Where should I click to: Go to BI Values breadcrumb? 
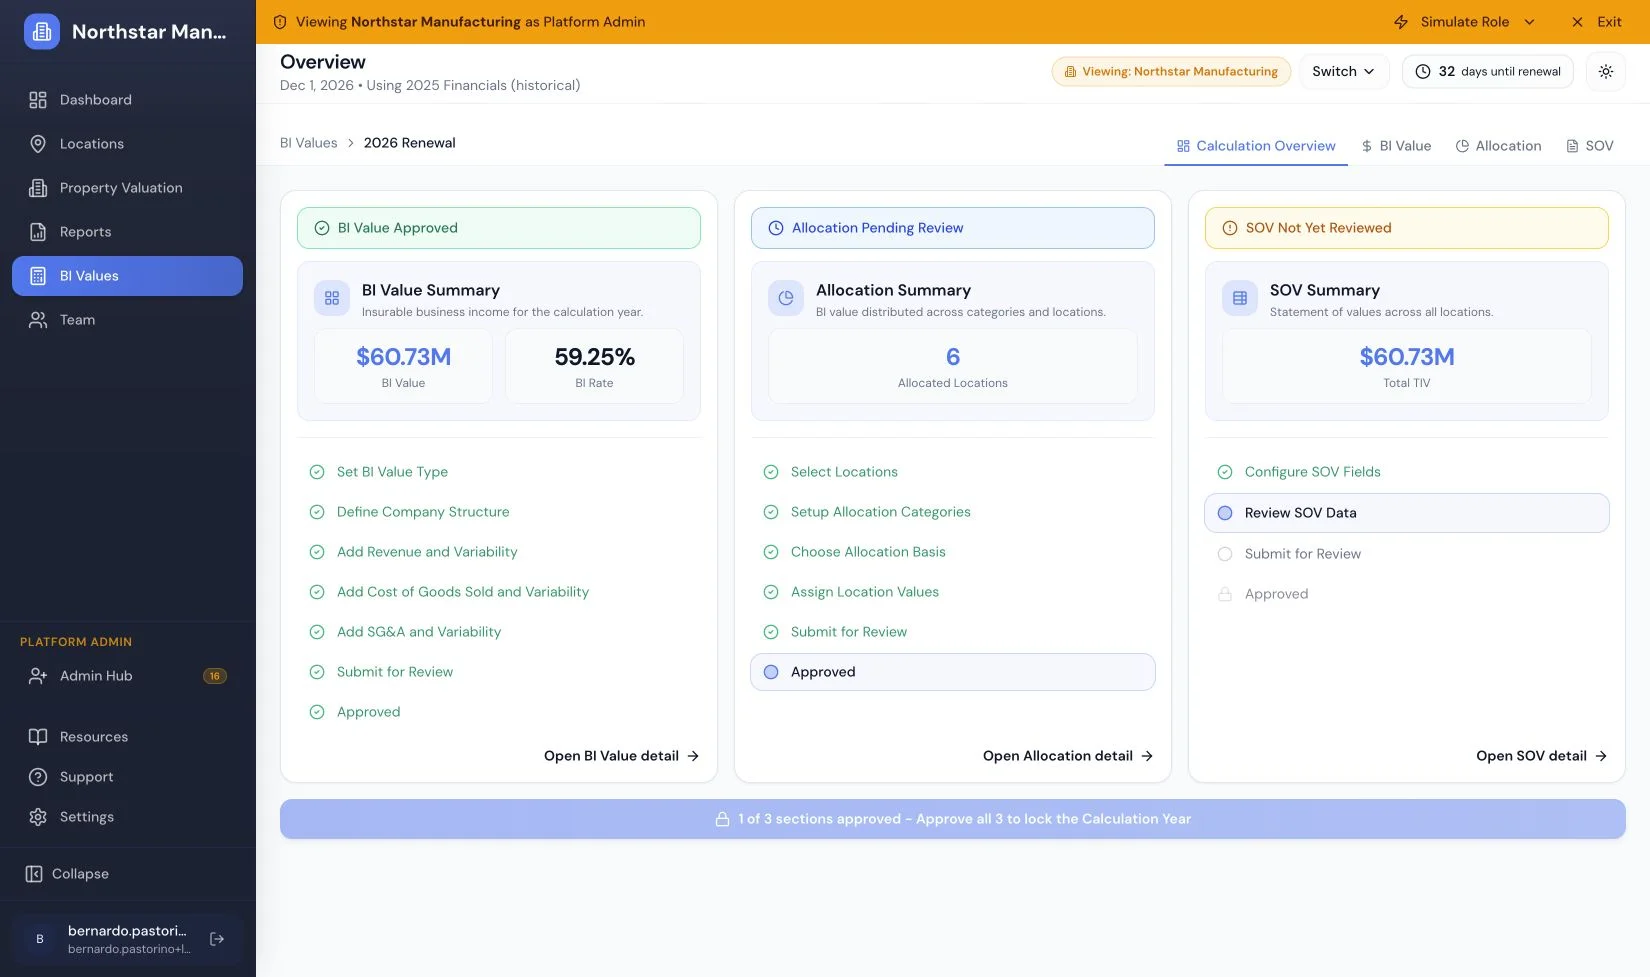click(x=309, y=143)
